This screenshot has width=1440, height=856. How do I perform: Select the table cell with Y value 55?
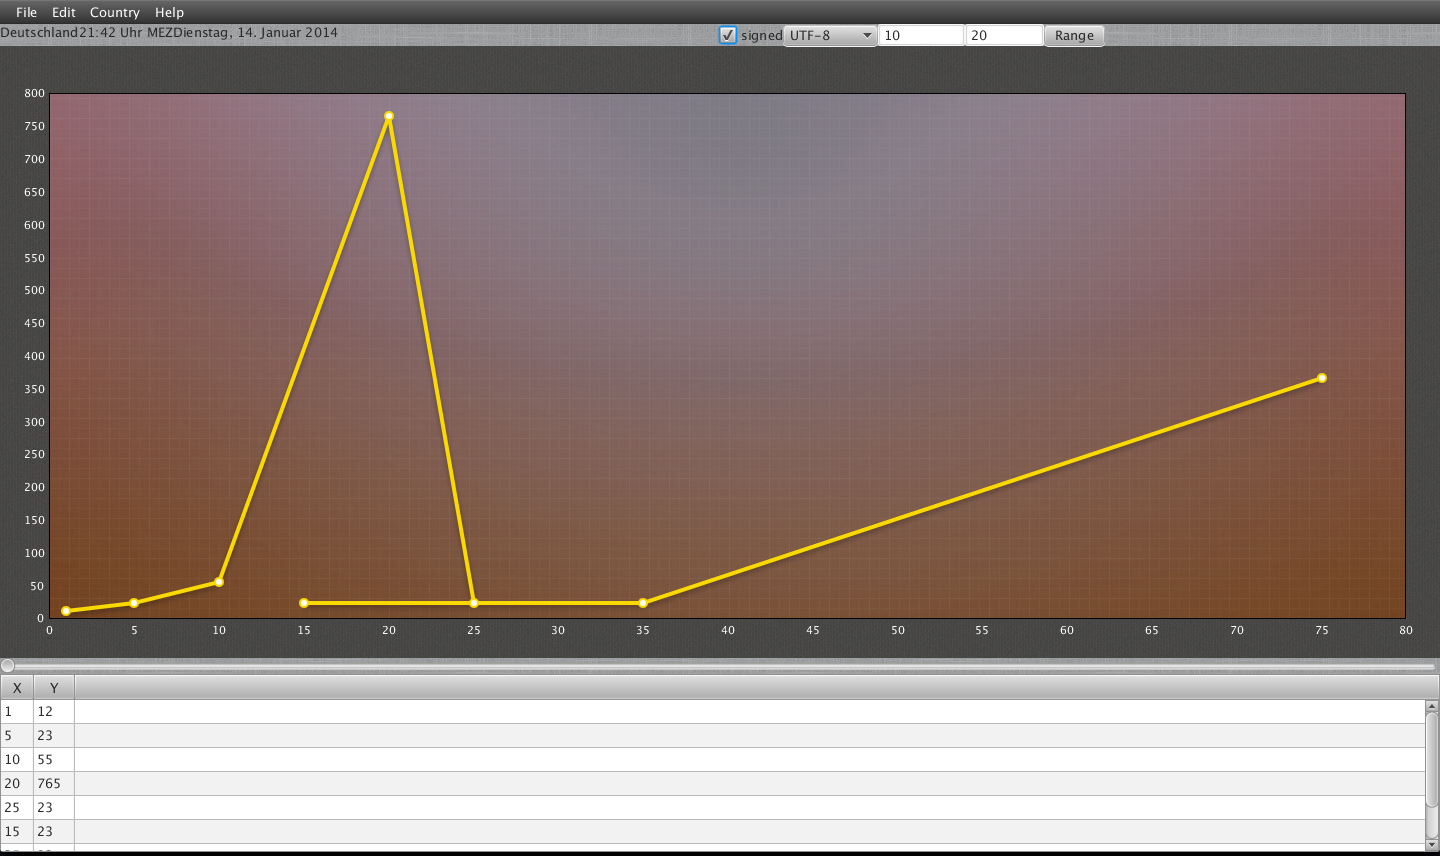pos(54,759)
